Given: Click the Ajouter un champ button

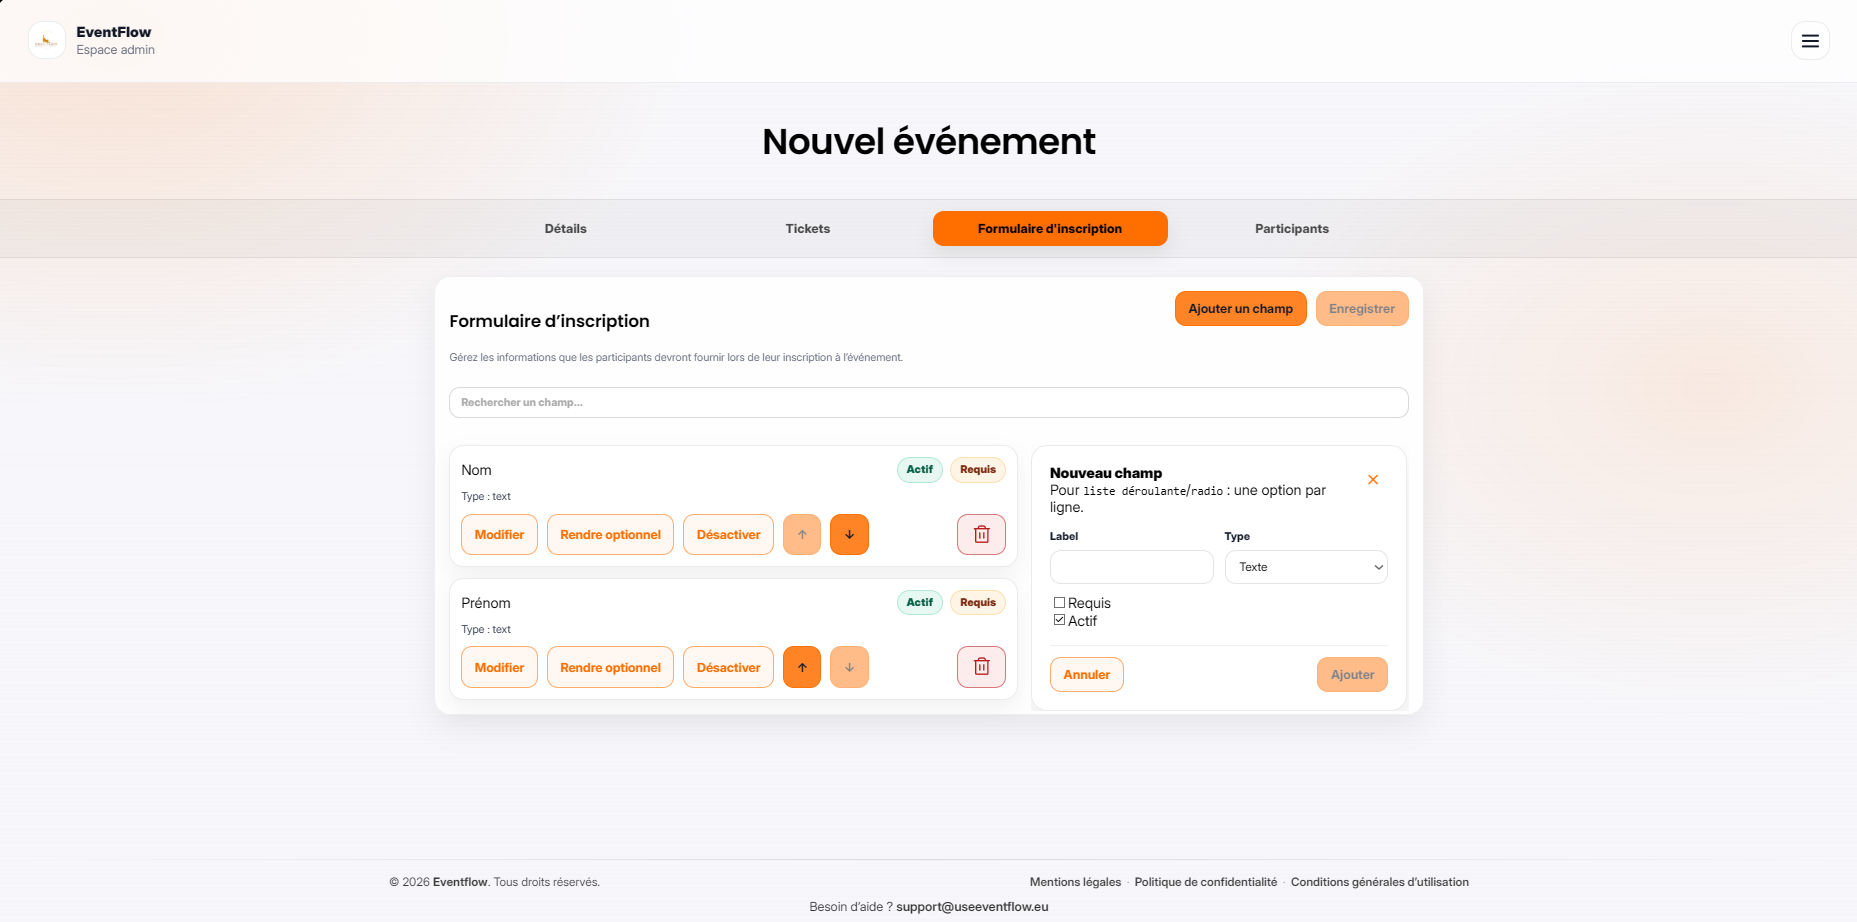Looking at the screenshot, I should click(1240, 308).
